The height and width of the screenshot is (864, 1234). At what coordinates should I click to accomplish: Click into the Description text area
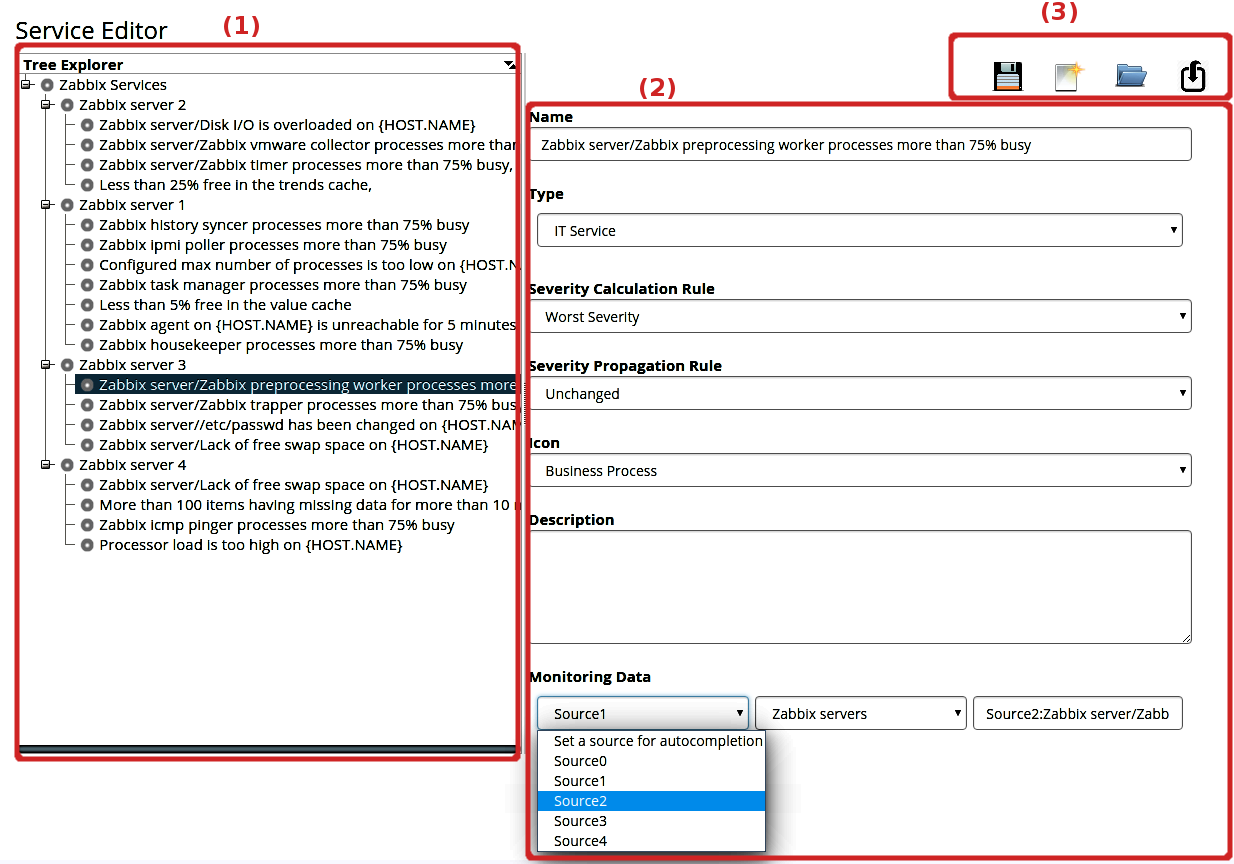click(x=859, y=586)
